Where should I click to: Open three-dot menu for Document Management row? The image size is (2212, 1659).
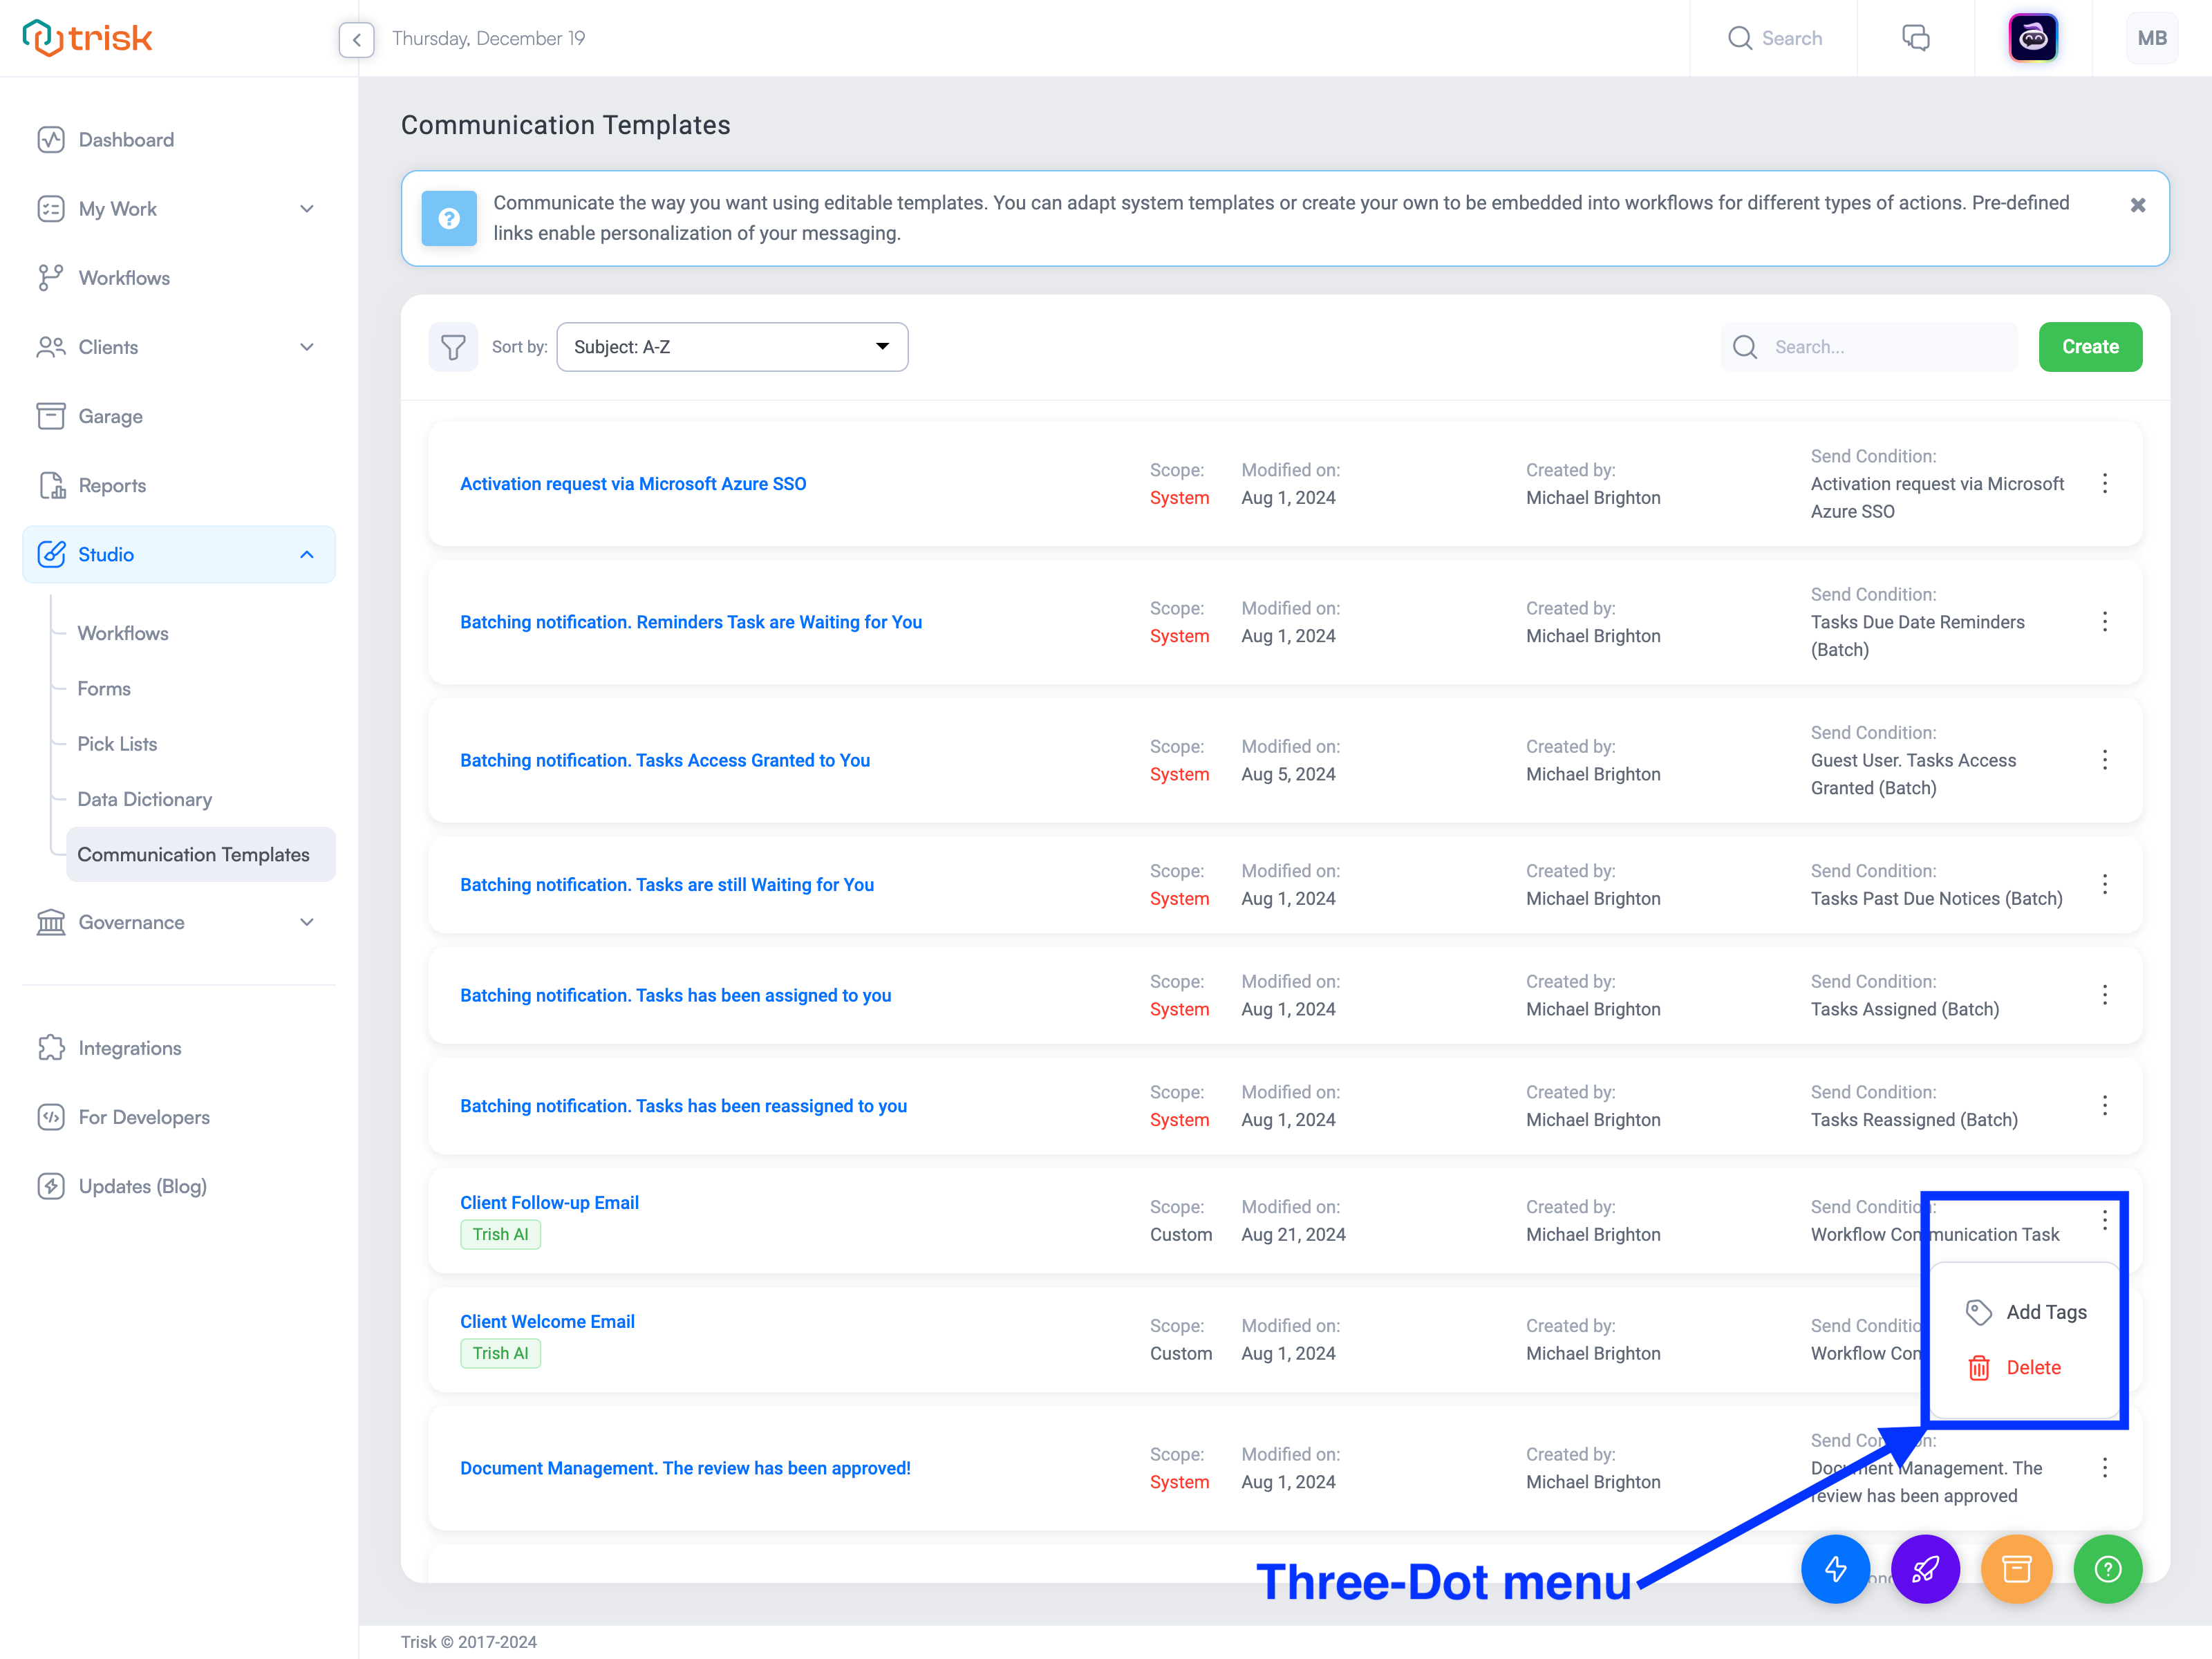pos(2104,1468)
